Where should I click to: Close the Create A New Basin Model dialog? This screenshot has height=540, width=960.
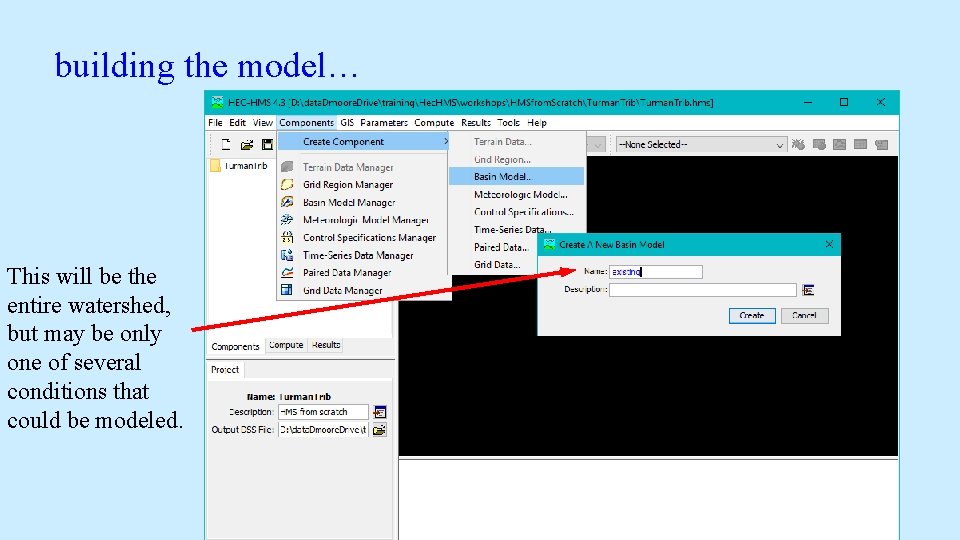pyautogui.click(x=829, y=244)
